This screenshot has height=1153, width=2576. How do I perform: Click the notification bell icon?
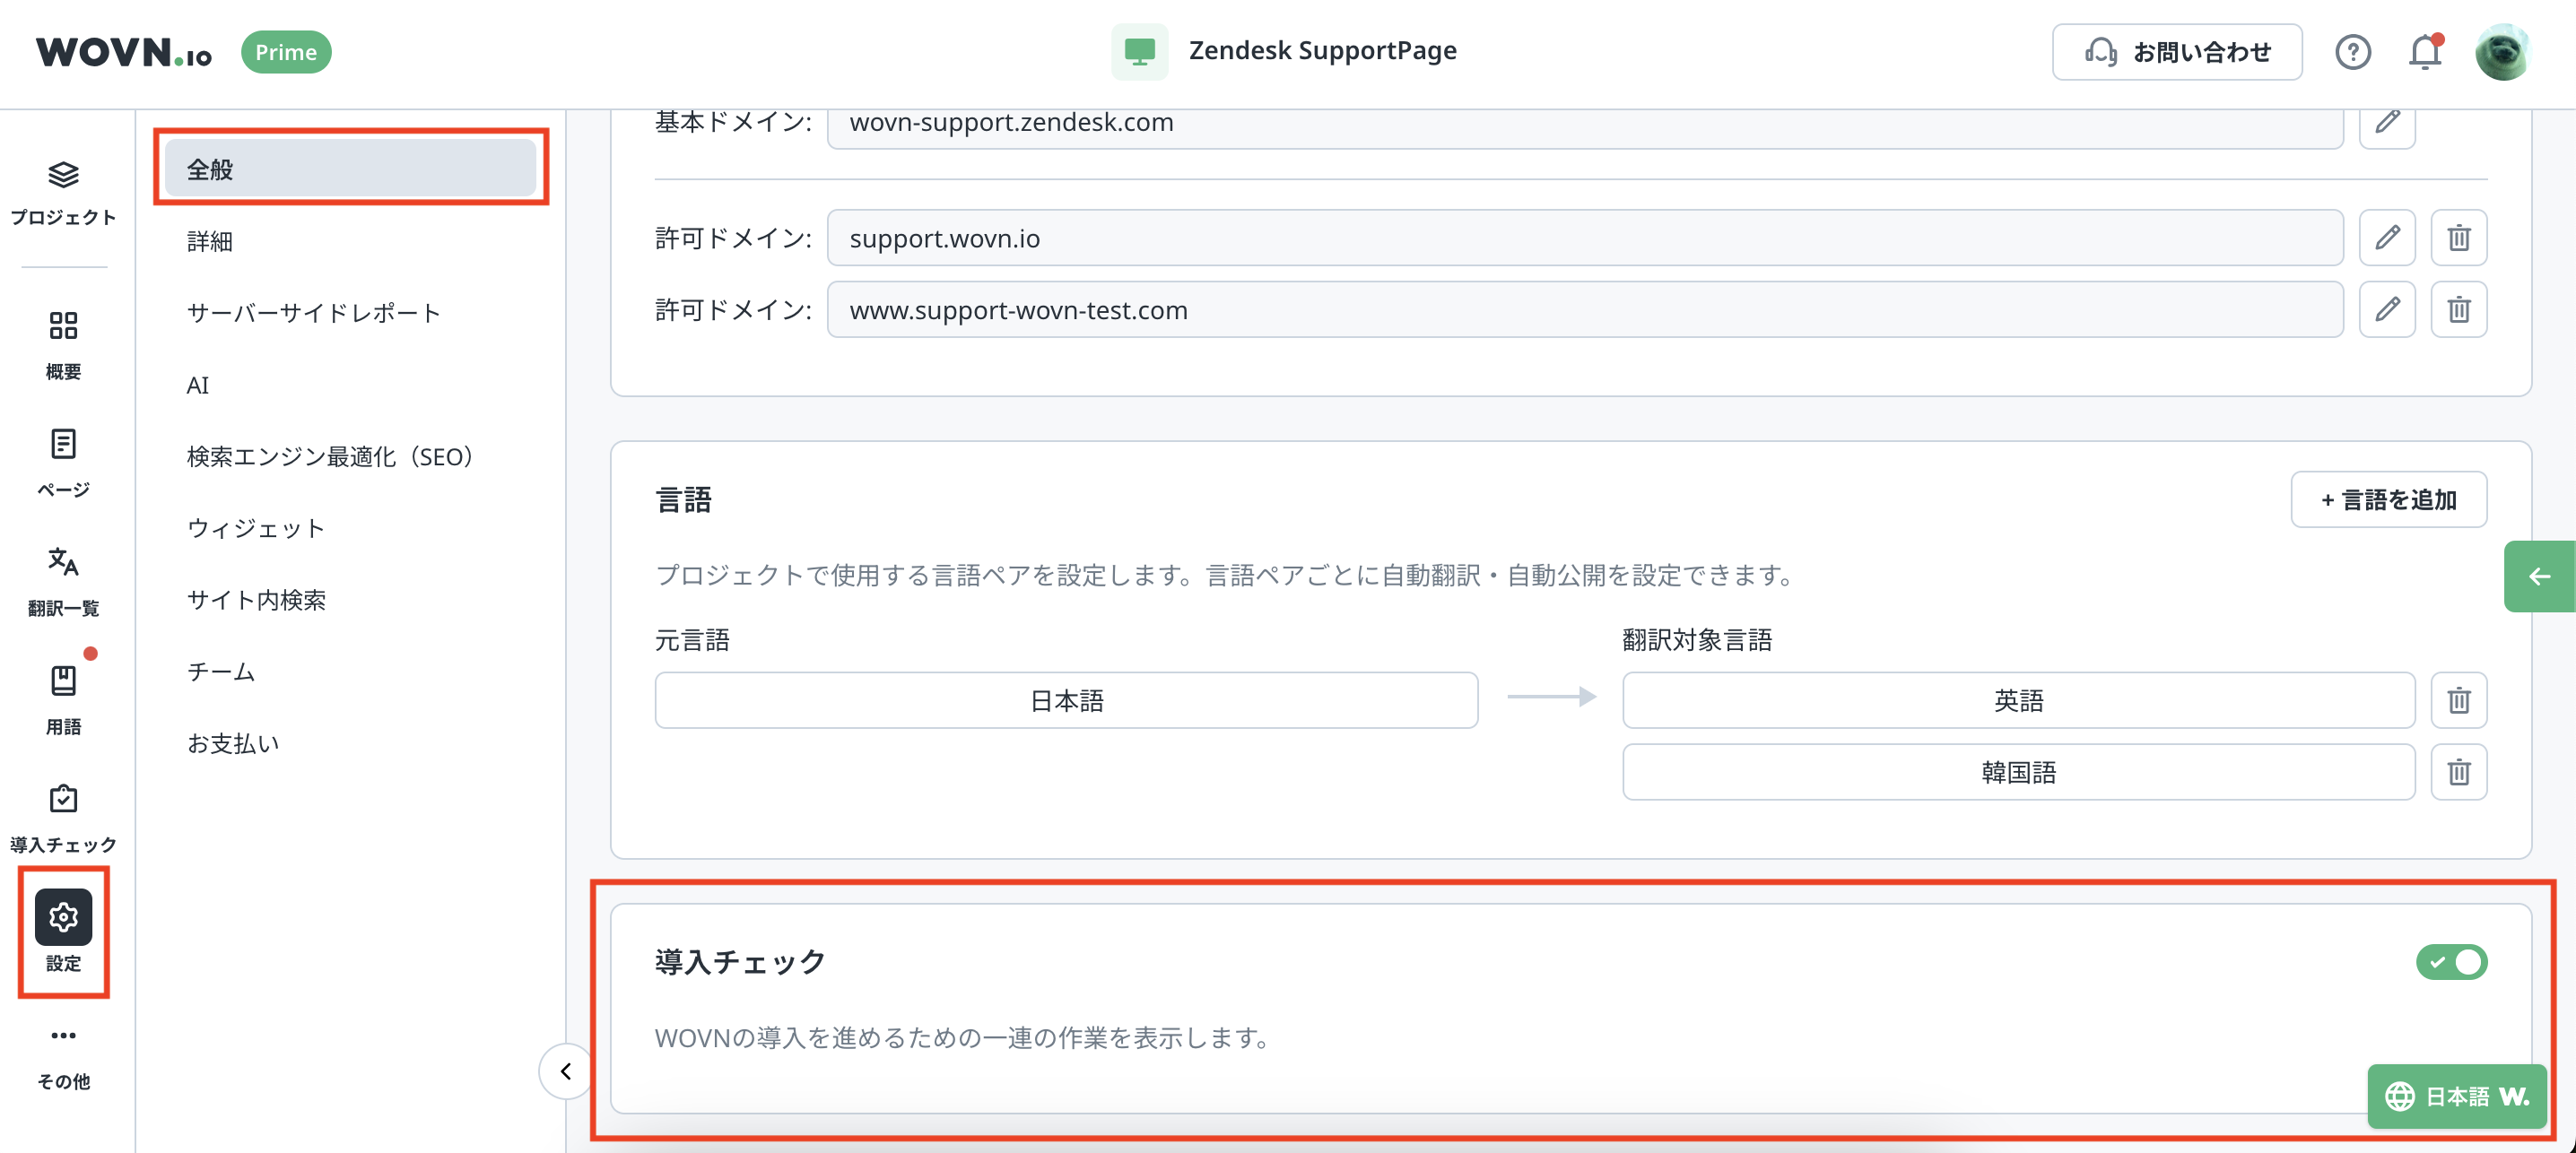tap(2424, 52)
